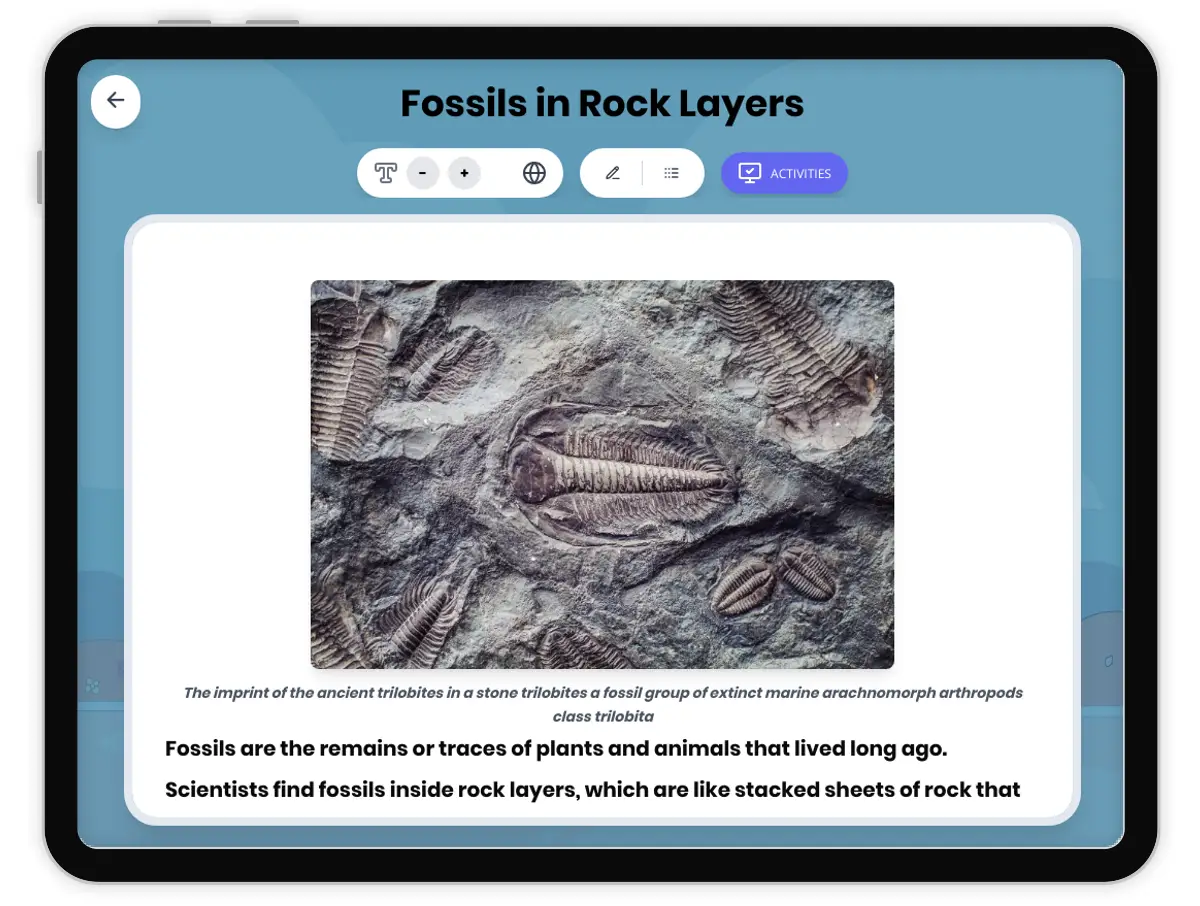Screen dimensions: 1200x906
Task: Click the small flower decoration at left edge
Action: click(92, 685)
